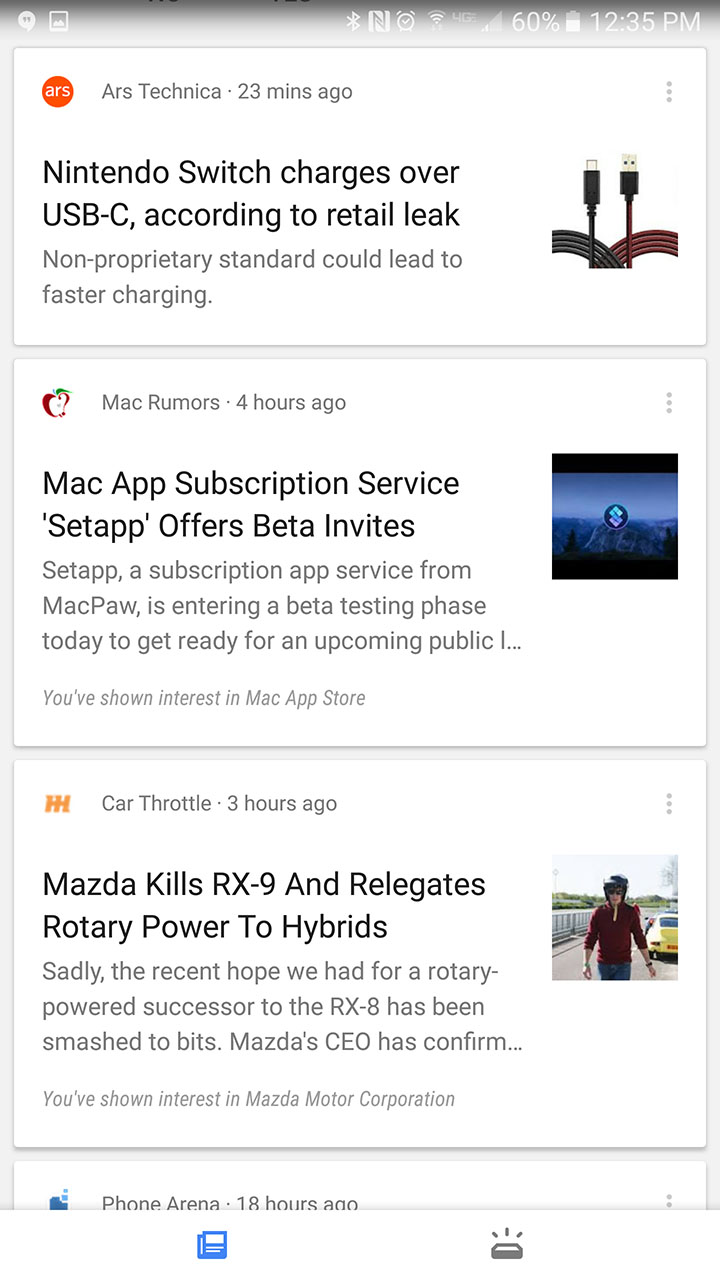
Task: Tap the helmeted man thumbnail
Action: tap(615, 917)
